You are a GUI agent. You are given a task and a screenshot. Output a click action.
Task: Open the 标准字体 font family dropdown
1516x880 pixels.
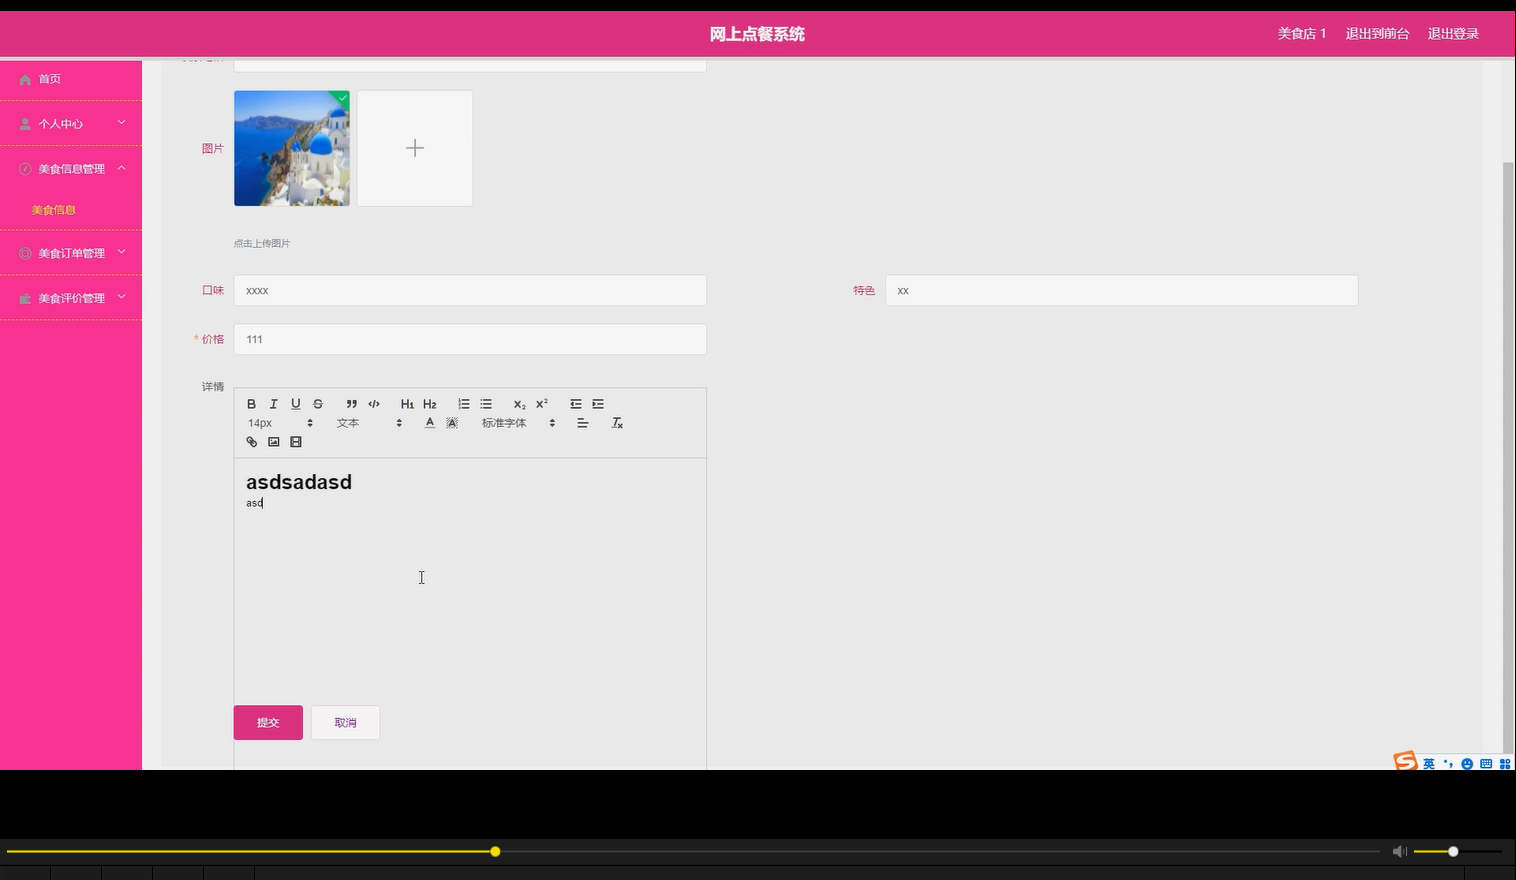pyautogui.click(x=510, y=422)
